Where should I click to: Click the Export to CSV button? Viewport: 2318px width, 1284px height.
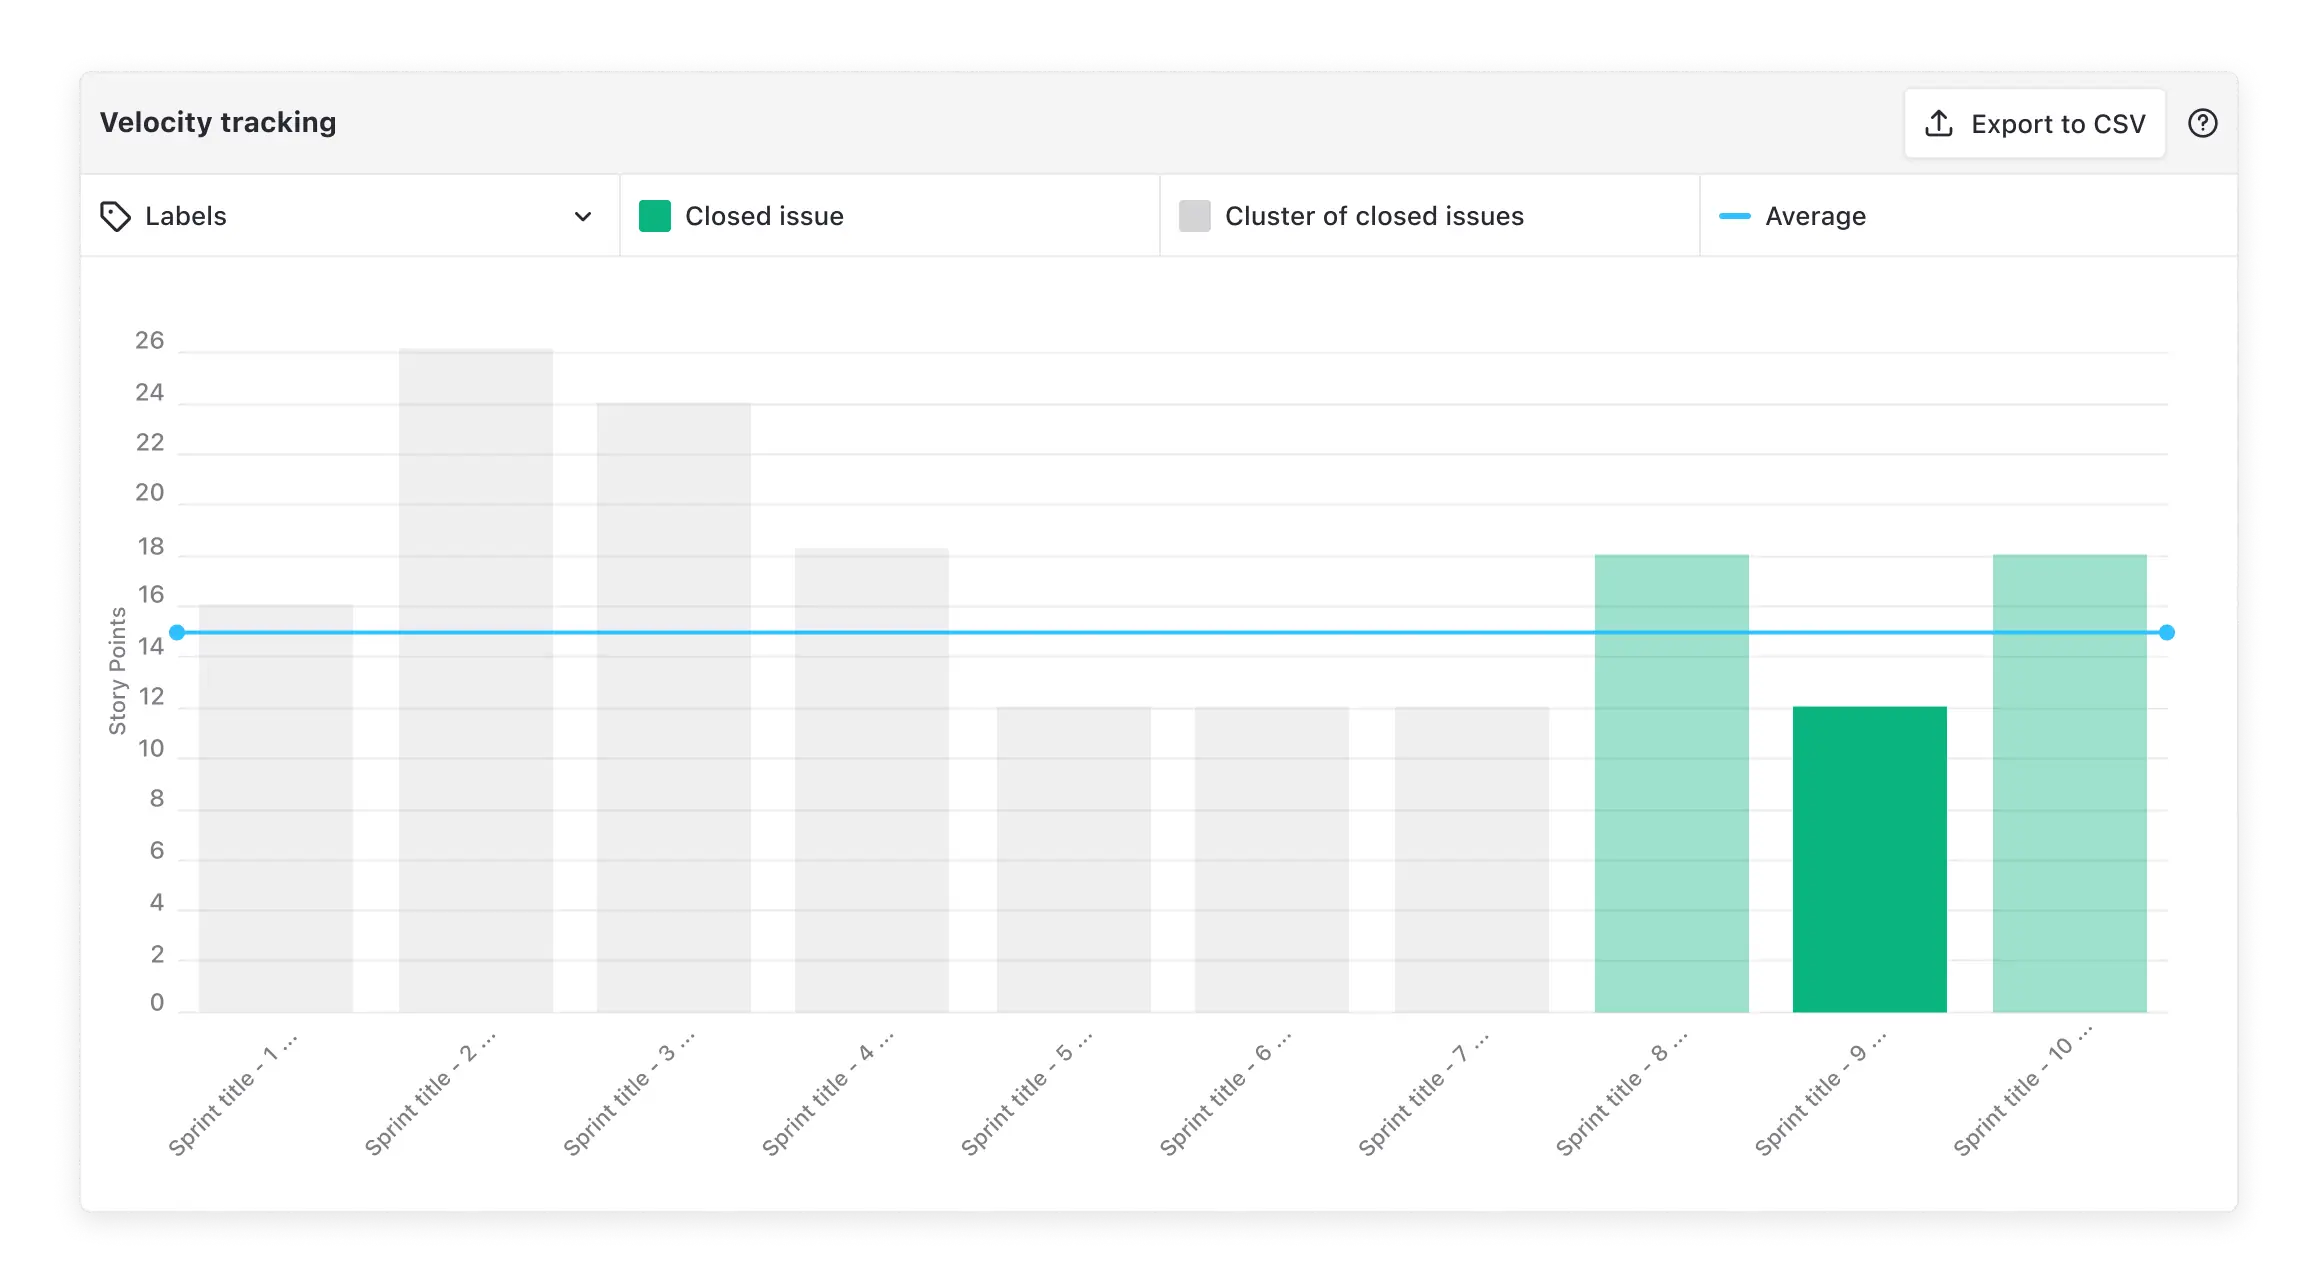coord(2034,123)
